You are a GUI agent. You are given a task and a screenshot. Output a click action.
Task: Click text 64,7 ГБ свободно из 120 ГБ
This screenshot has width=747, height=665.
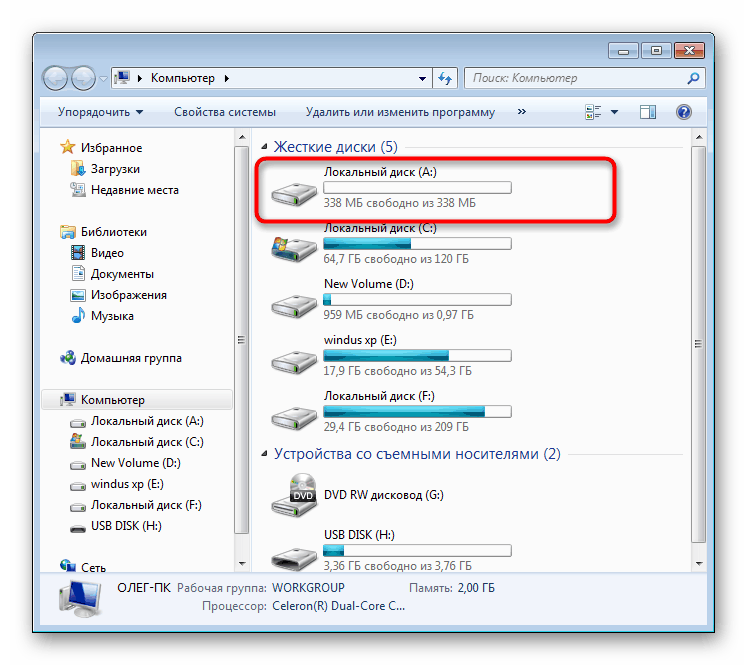click(x=396, y=259)
